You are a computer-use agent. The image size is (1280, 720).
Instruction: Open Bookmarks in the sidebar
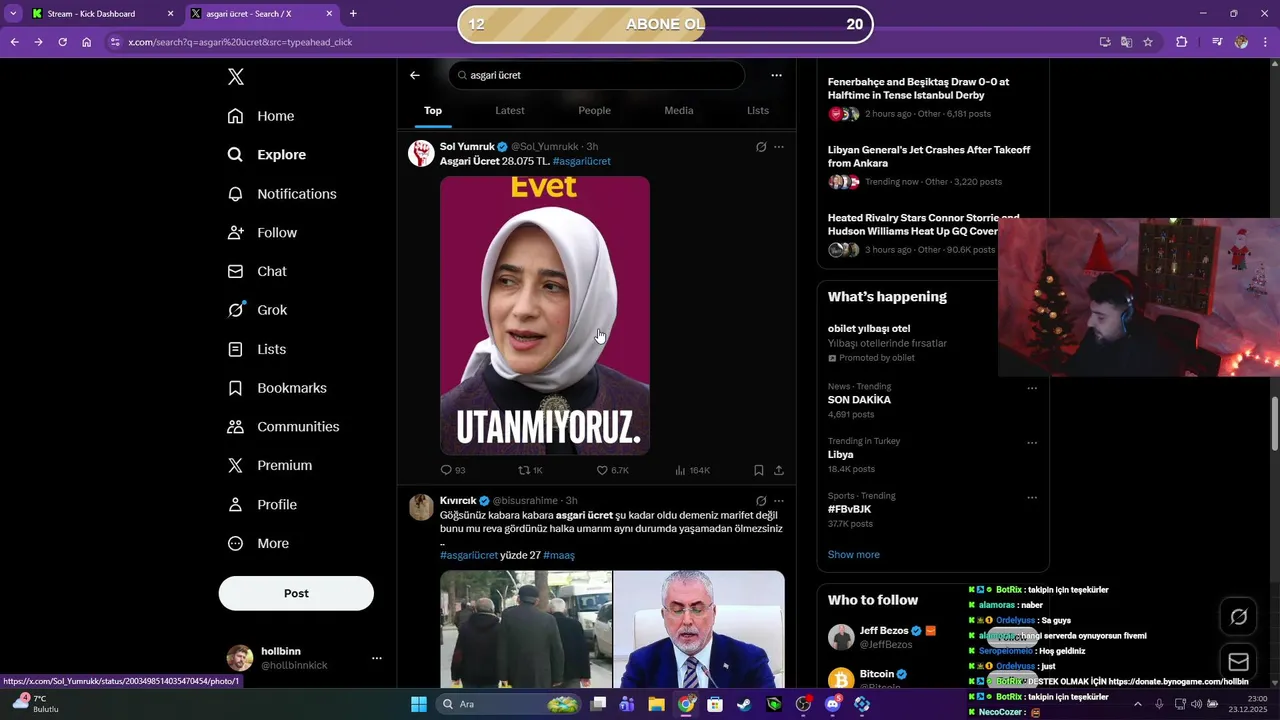coord(277,388)
